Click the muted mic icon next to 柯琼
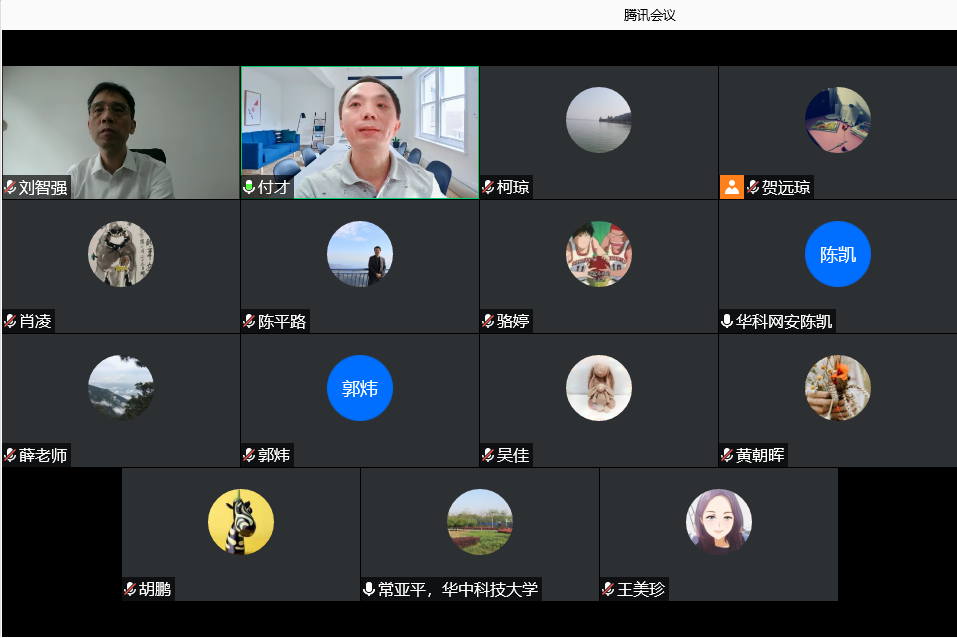This screenshot has height=638, width=957. pyautogui.click(x=488, y=188)
